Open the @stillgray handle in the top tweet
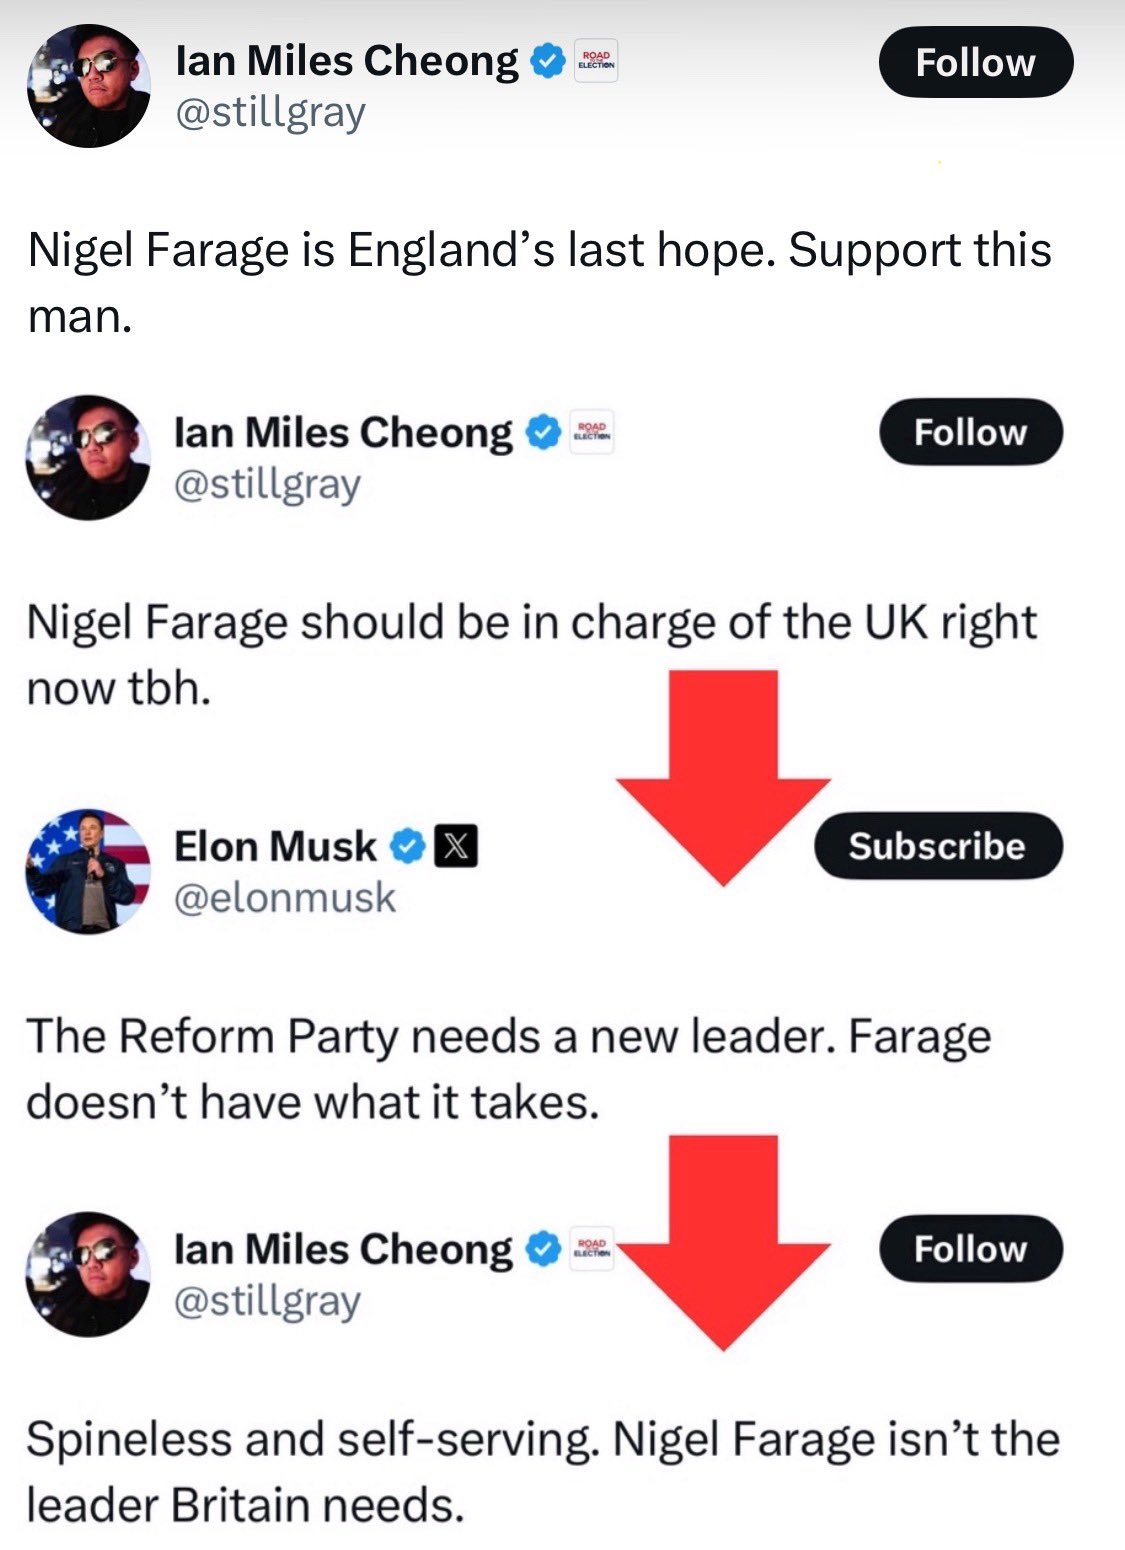The image size is (1125, 1550). point(271,114)
